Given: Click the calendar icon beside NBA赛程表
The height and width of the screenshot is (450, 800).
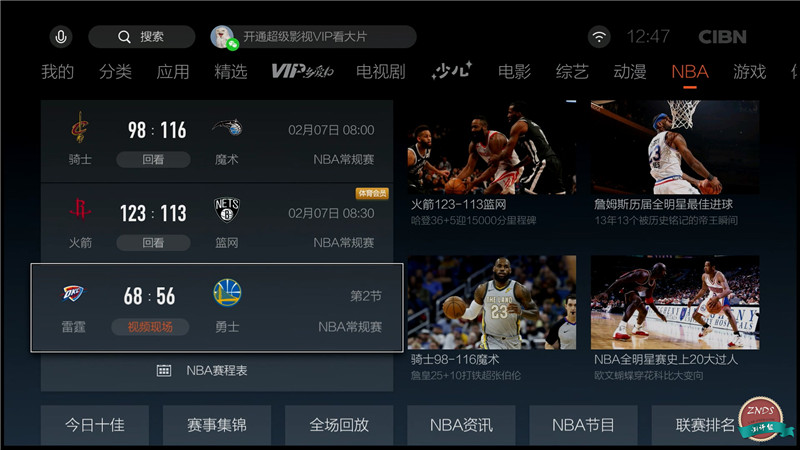Looking at the screenshot, I should (164, 370).
